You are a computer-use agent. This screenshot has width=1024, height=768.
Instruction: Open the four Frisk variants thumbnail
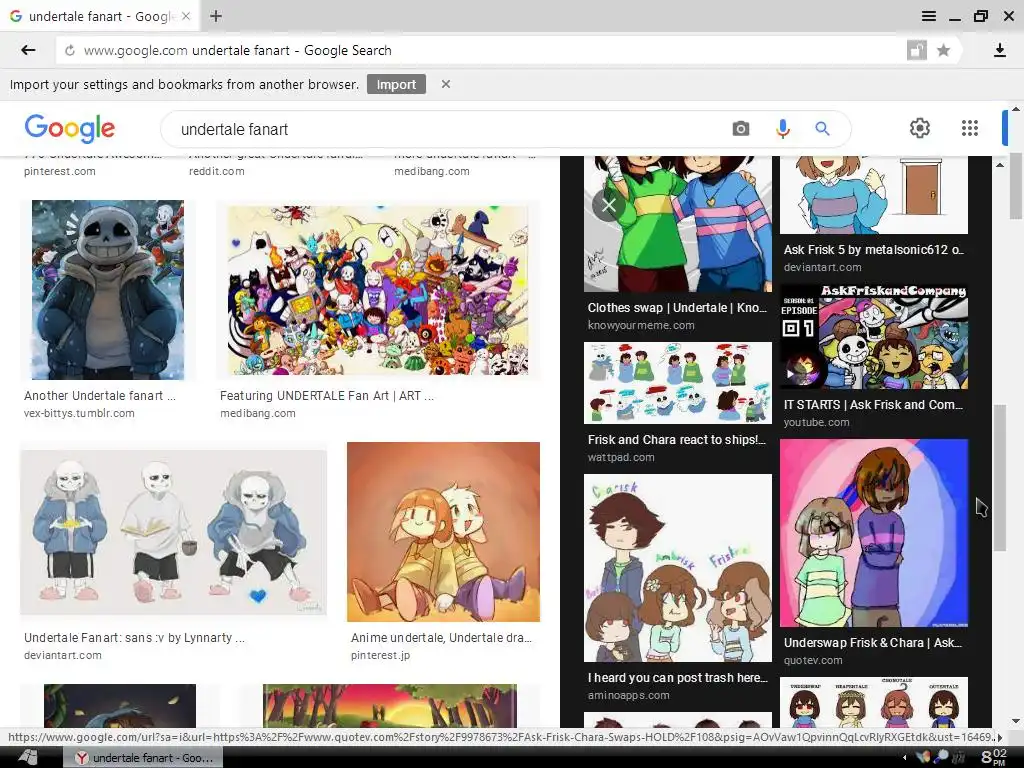coord(874,703)
